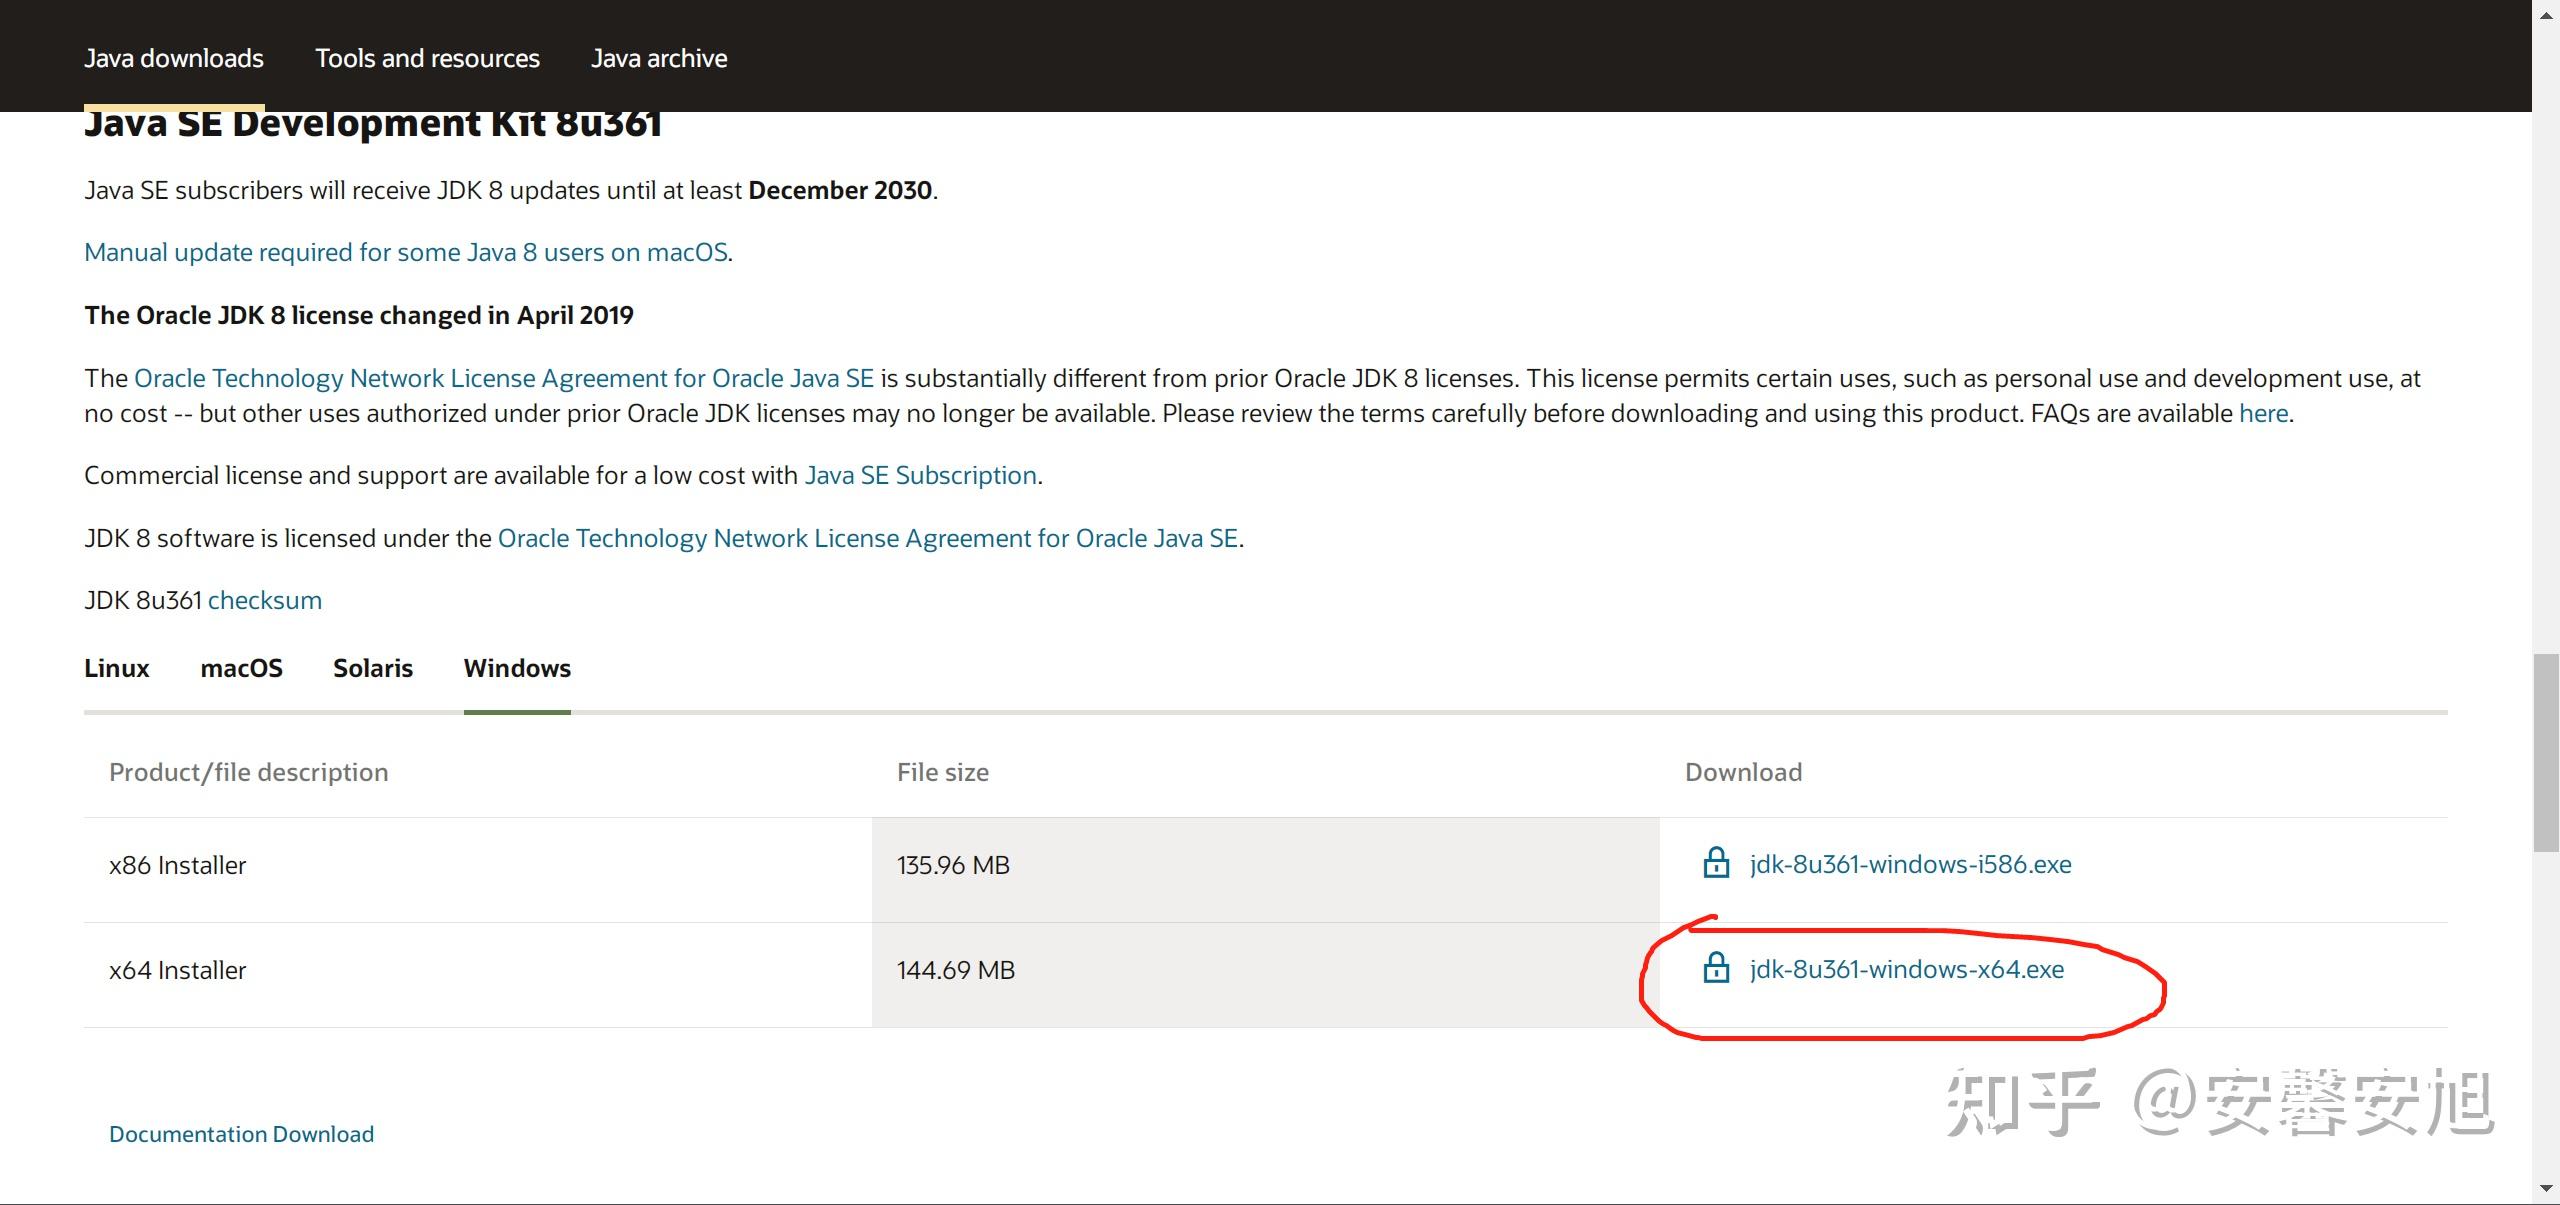This screenshot has height=1205, width=2560.
Task: Switch to the macOS tab
Action: [241, 668]
